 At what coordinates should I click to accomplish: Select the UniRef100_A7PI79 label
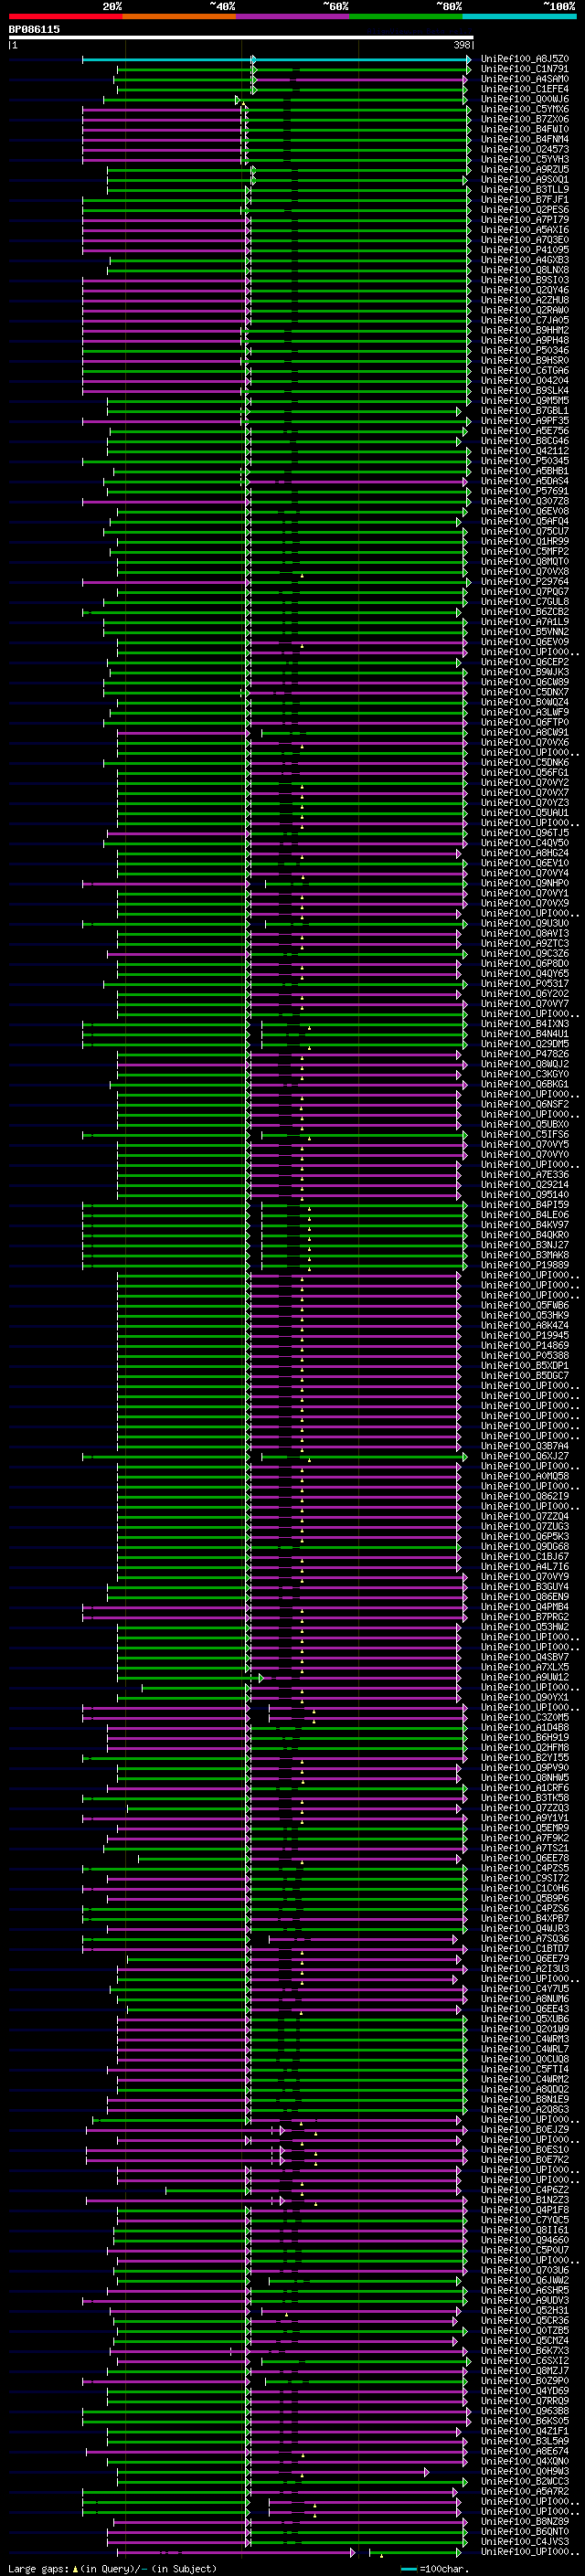[x=525, y=220]
